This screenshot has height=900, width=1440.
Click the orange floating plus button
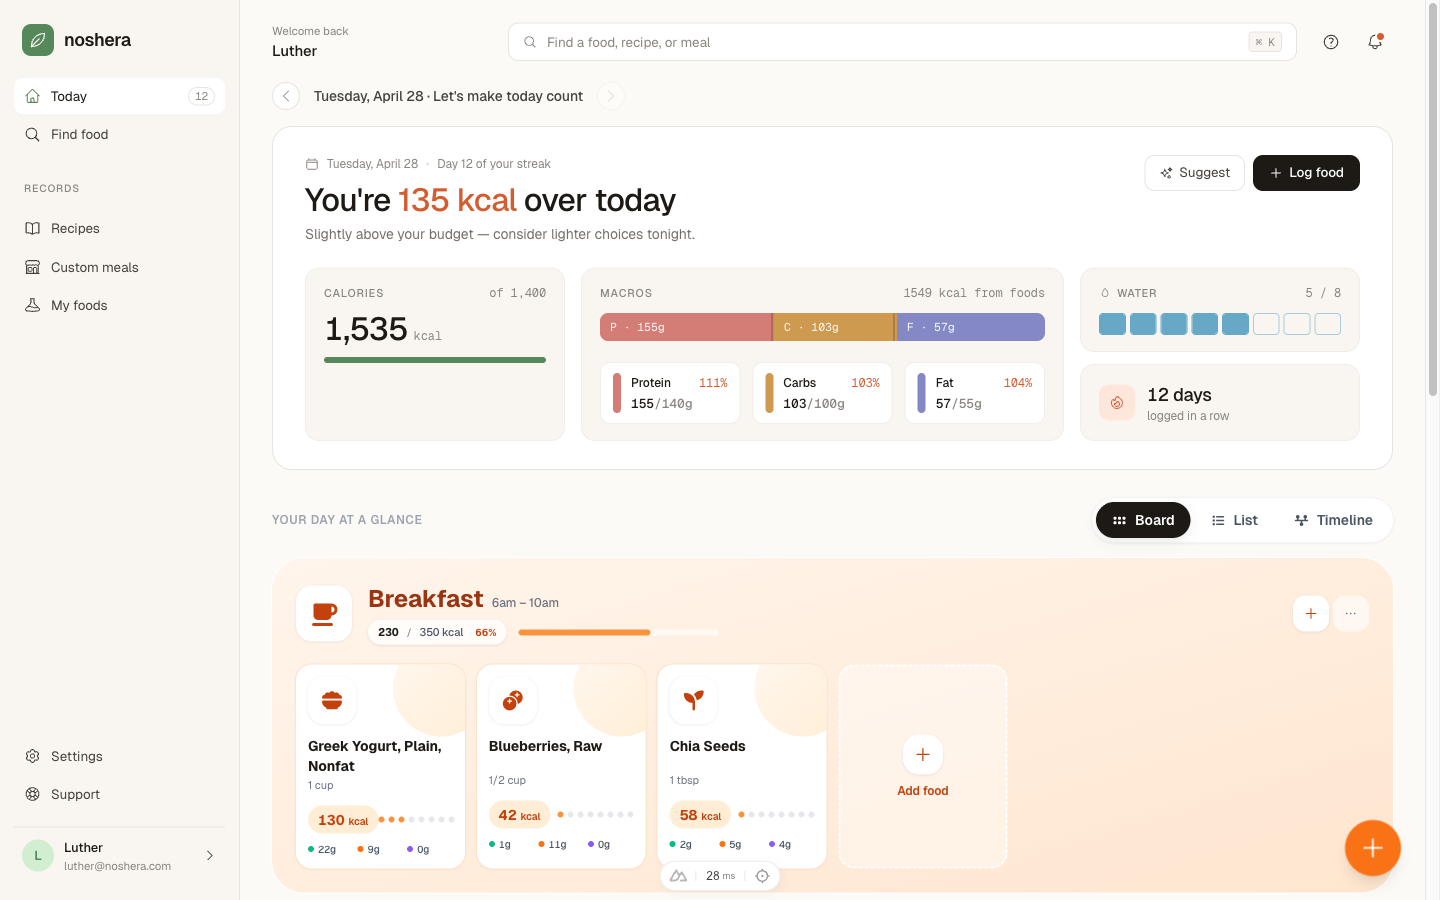[x=1373, y=848]
